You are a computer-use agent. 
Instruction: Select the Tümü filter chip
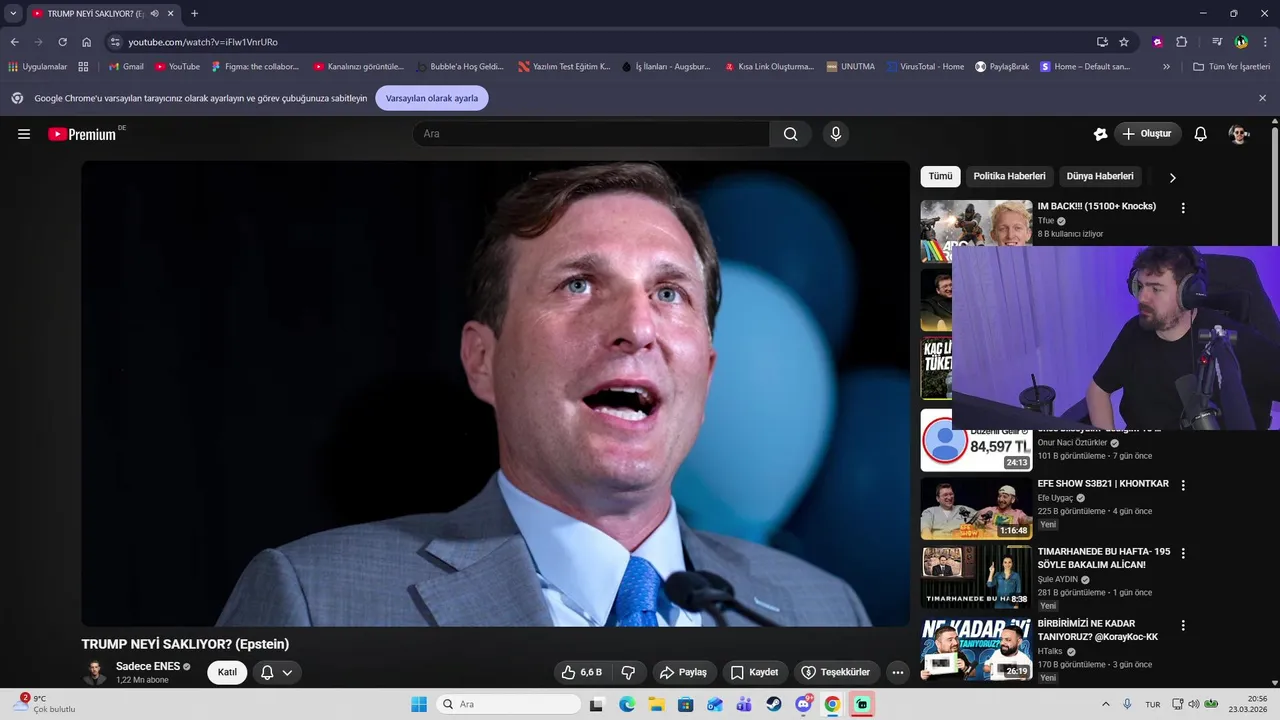[x=940, y=176]
